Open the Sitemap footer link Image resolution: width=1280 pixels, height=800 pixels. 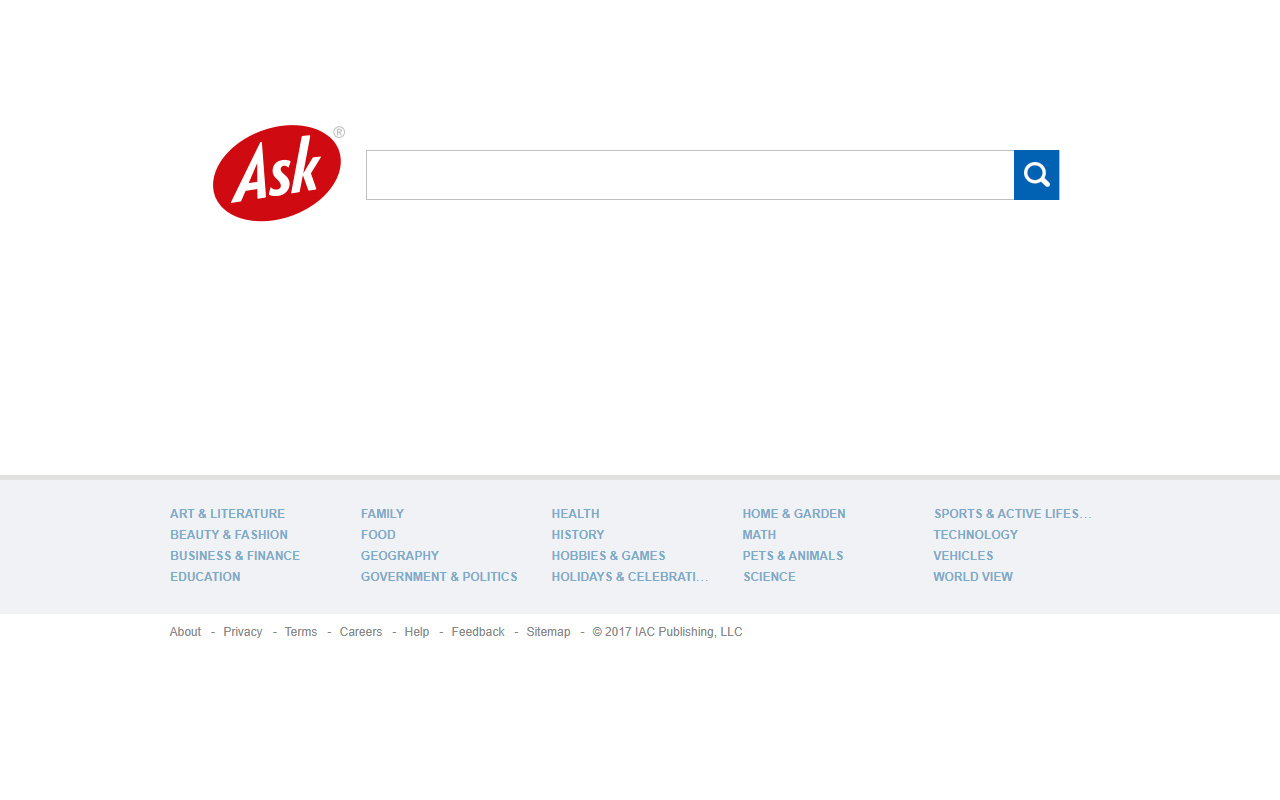tap(548, 632)
